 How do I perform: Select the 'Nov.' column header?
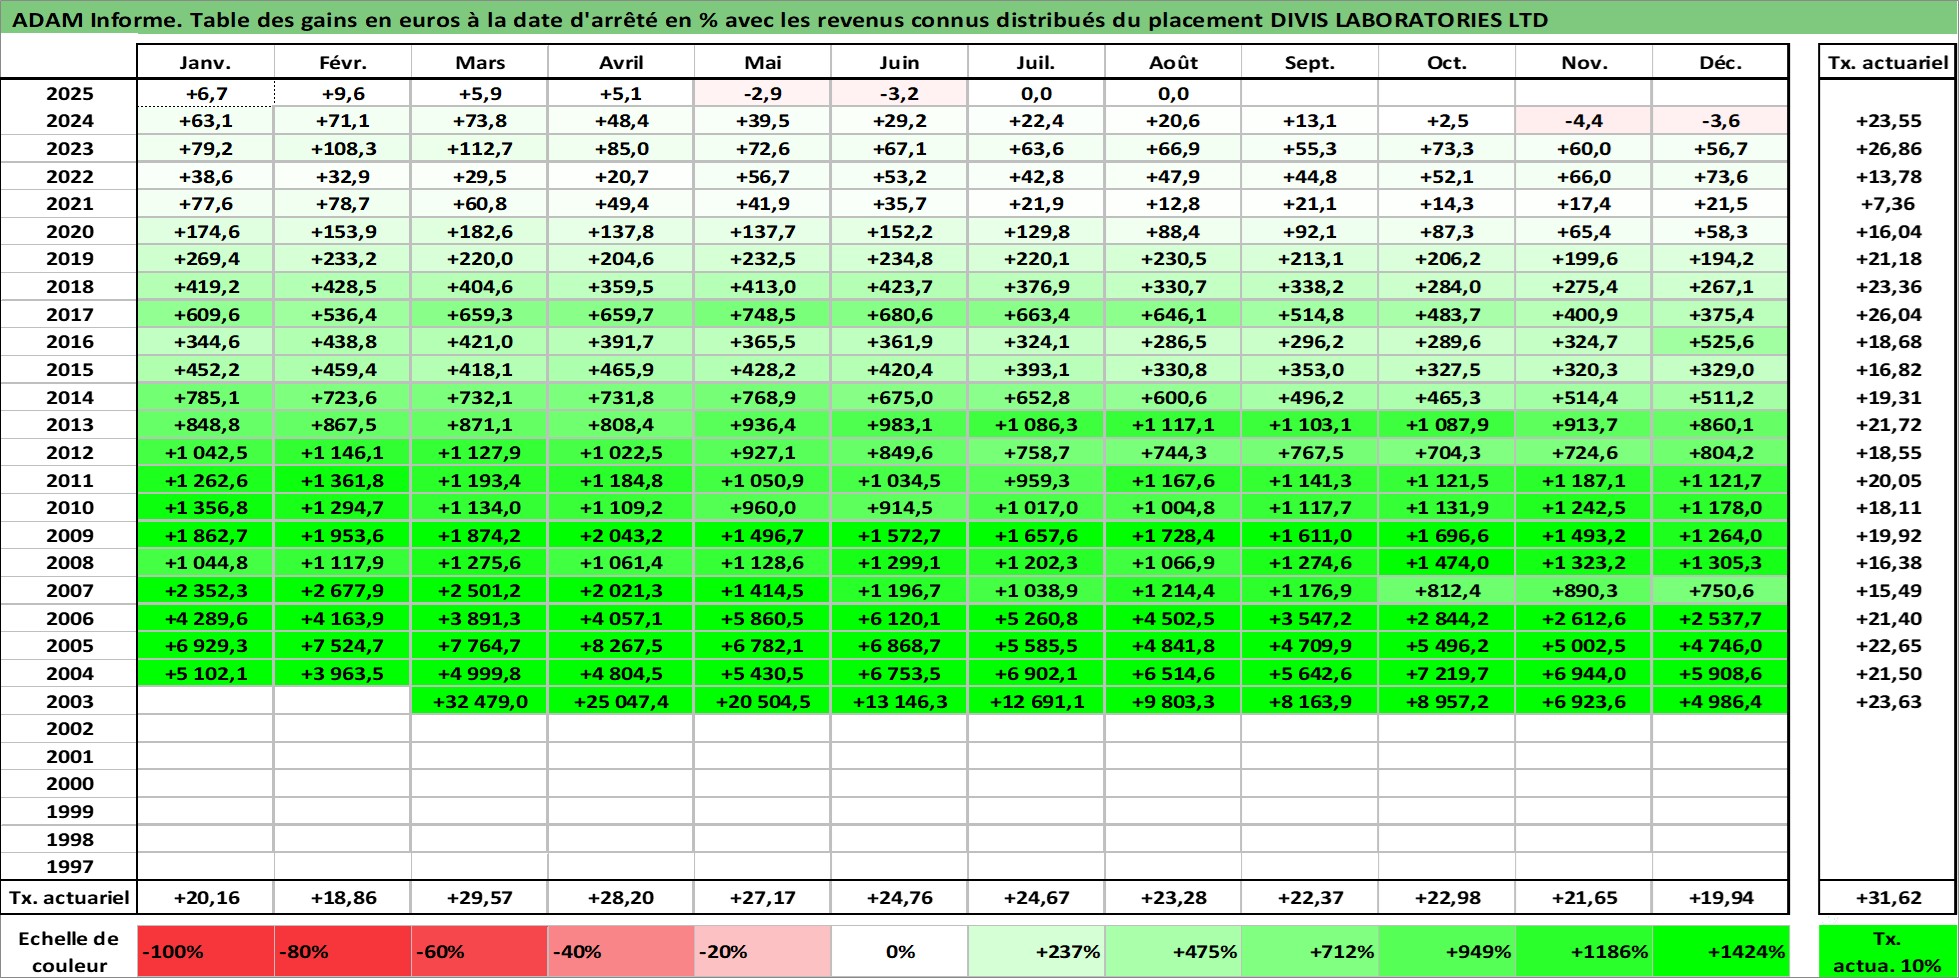(1584, 62)
